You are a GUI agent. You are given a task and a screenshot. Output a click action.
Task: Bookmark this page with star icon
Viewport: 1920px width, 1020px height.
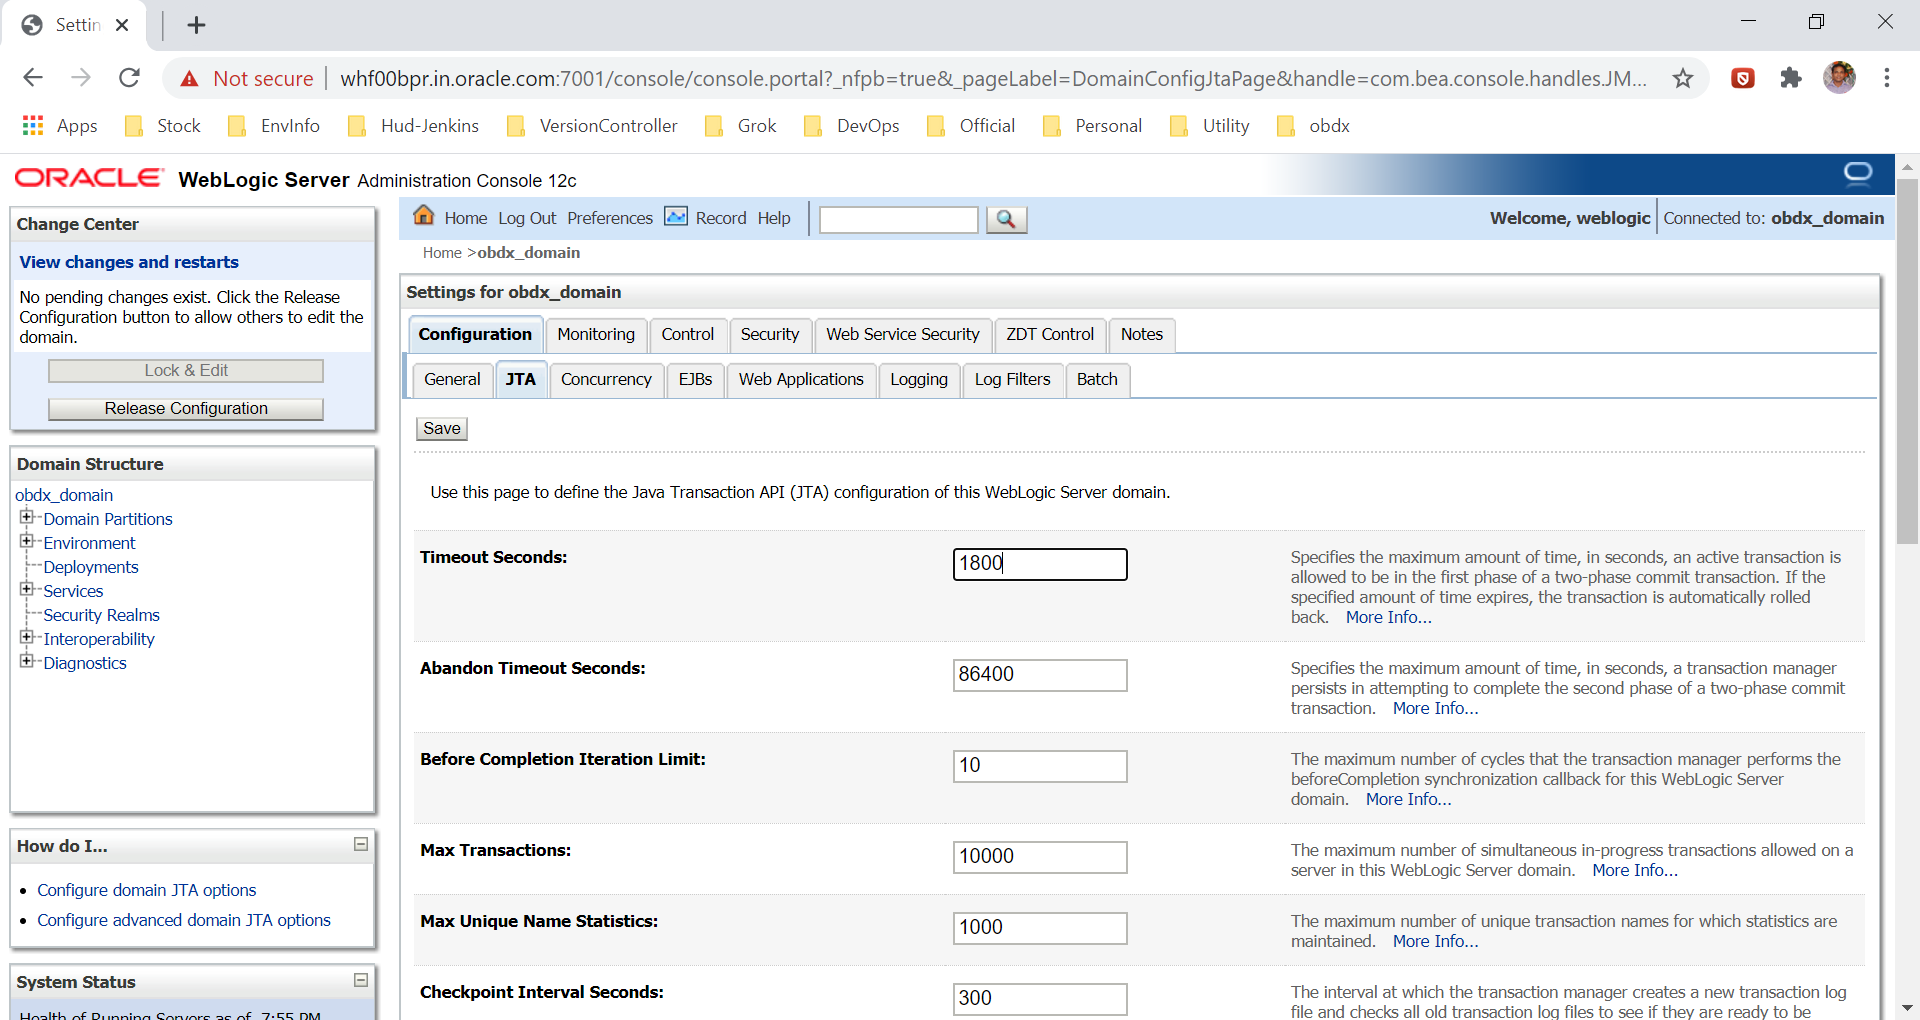pyautogui.click(x=1683, y=78)
